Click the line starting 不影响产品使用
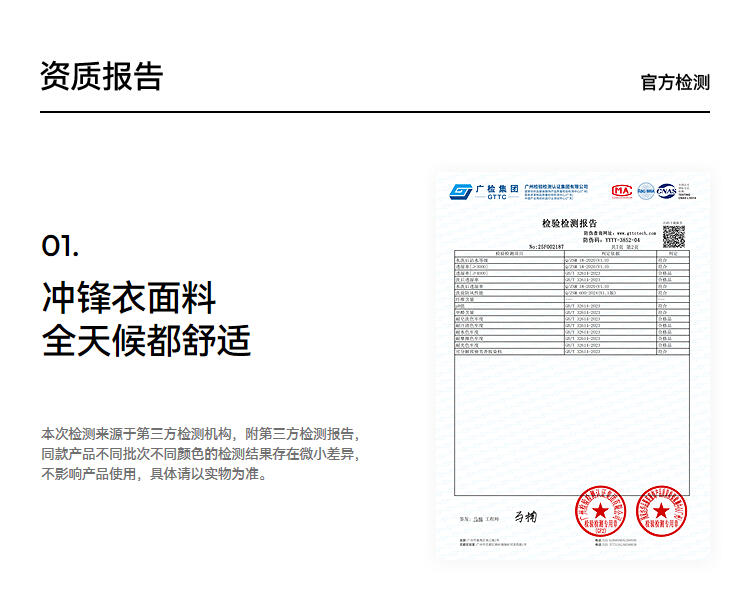750x595 pixels. pos(154,474)
